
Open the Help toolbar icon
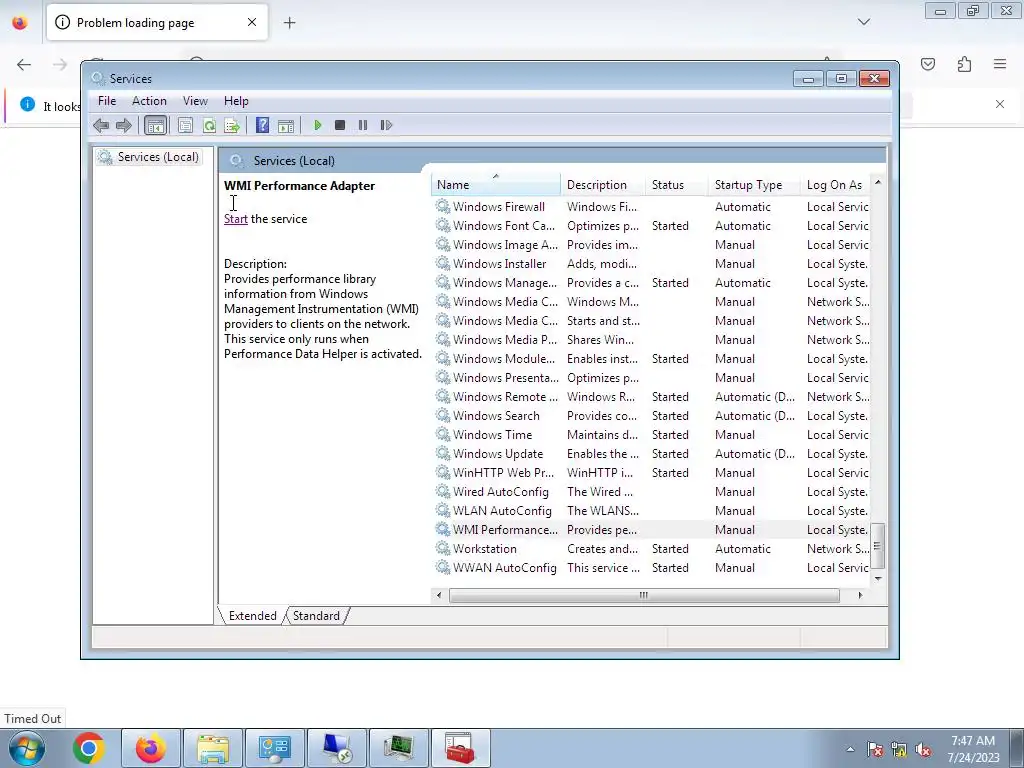[263, 125]
